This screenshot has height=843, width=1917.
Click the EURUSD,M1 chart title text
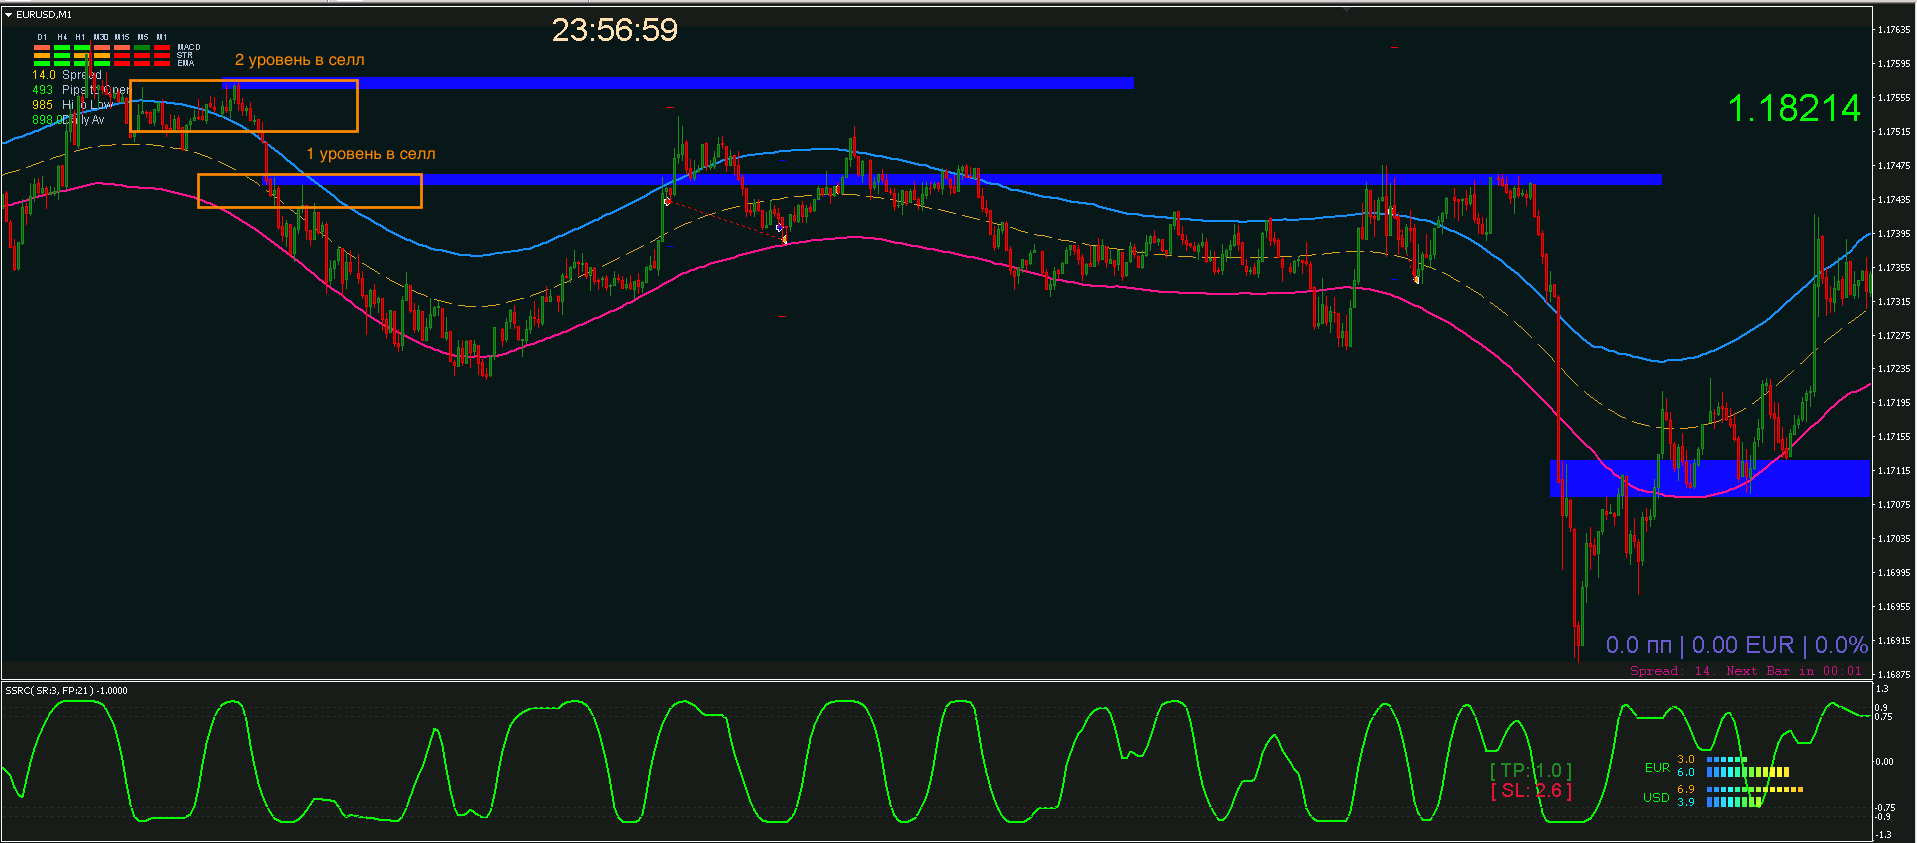[44, 15]
